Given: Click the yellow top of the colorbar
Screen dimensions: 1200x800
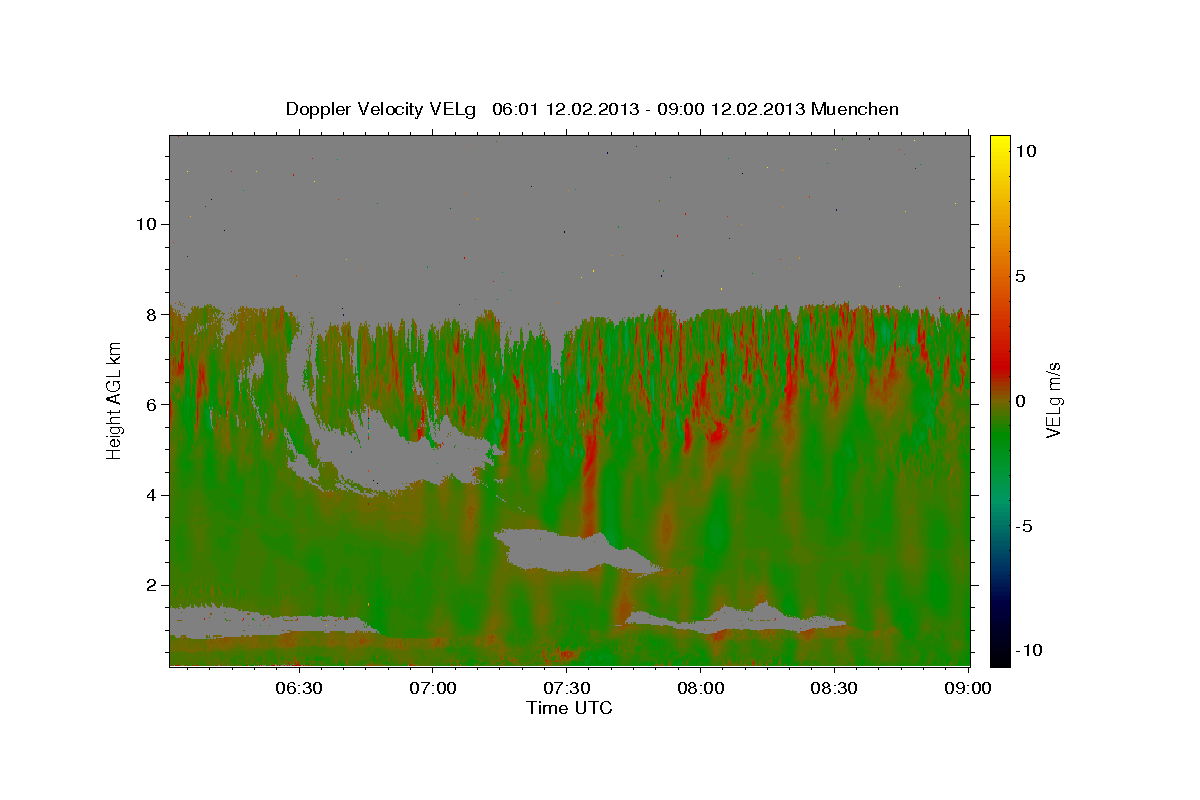Looking at the screenshot, I should [x=999, y=145].
